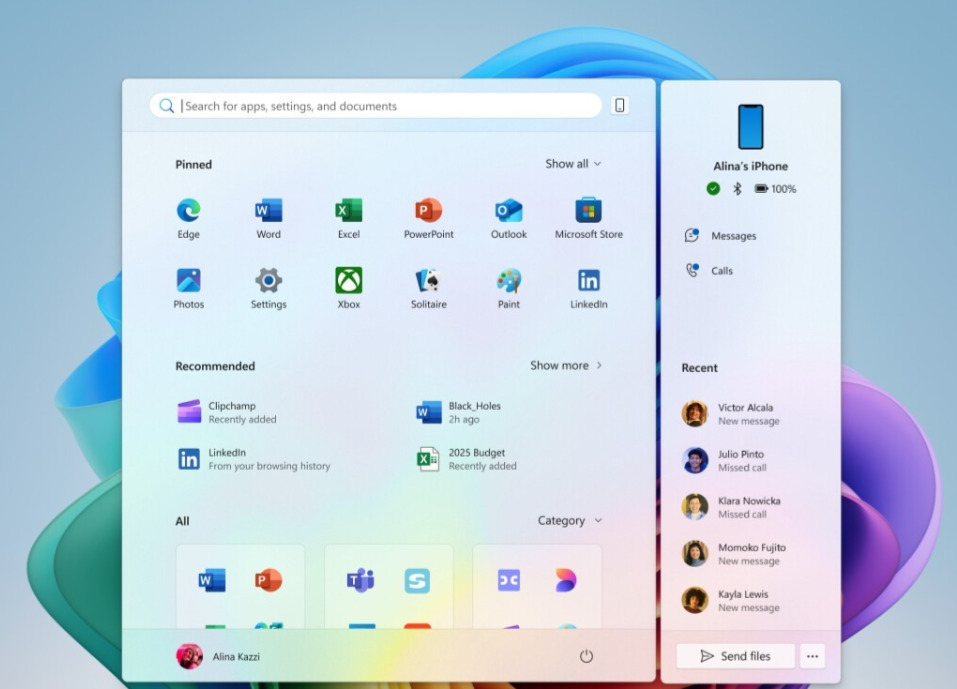Image resolution: width=957 pixels, height=689 pixels.
Task: Expand Show more recommended items
Action: (566, 365)
